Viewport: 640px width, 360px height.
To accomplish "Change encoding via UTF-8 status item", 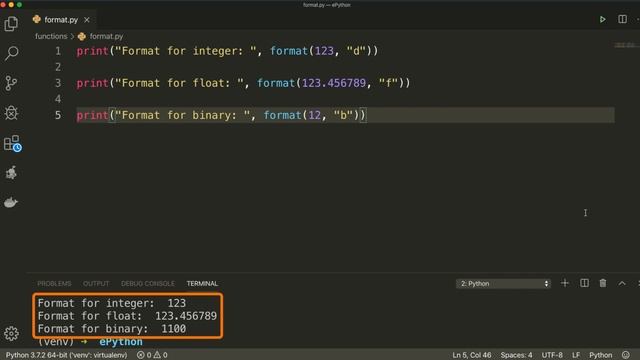I will [x=552, y=355].
